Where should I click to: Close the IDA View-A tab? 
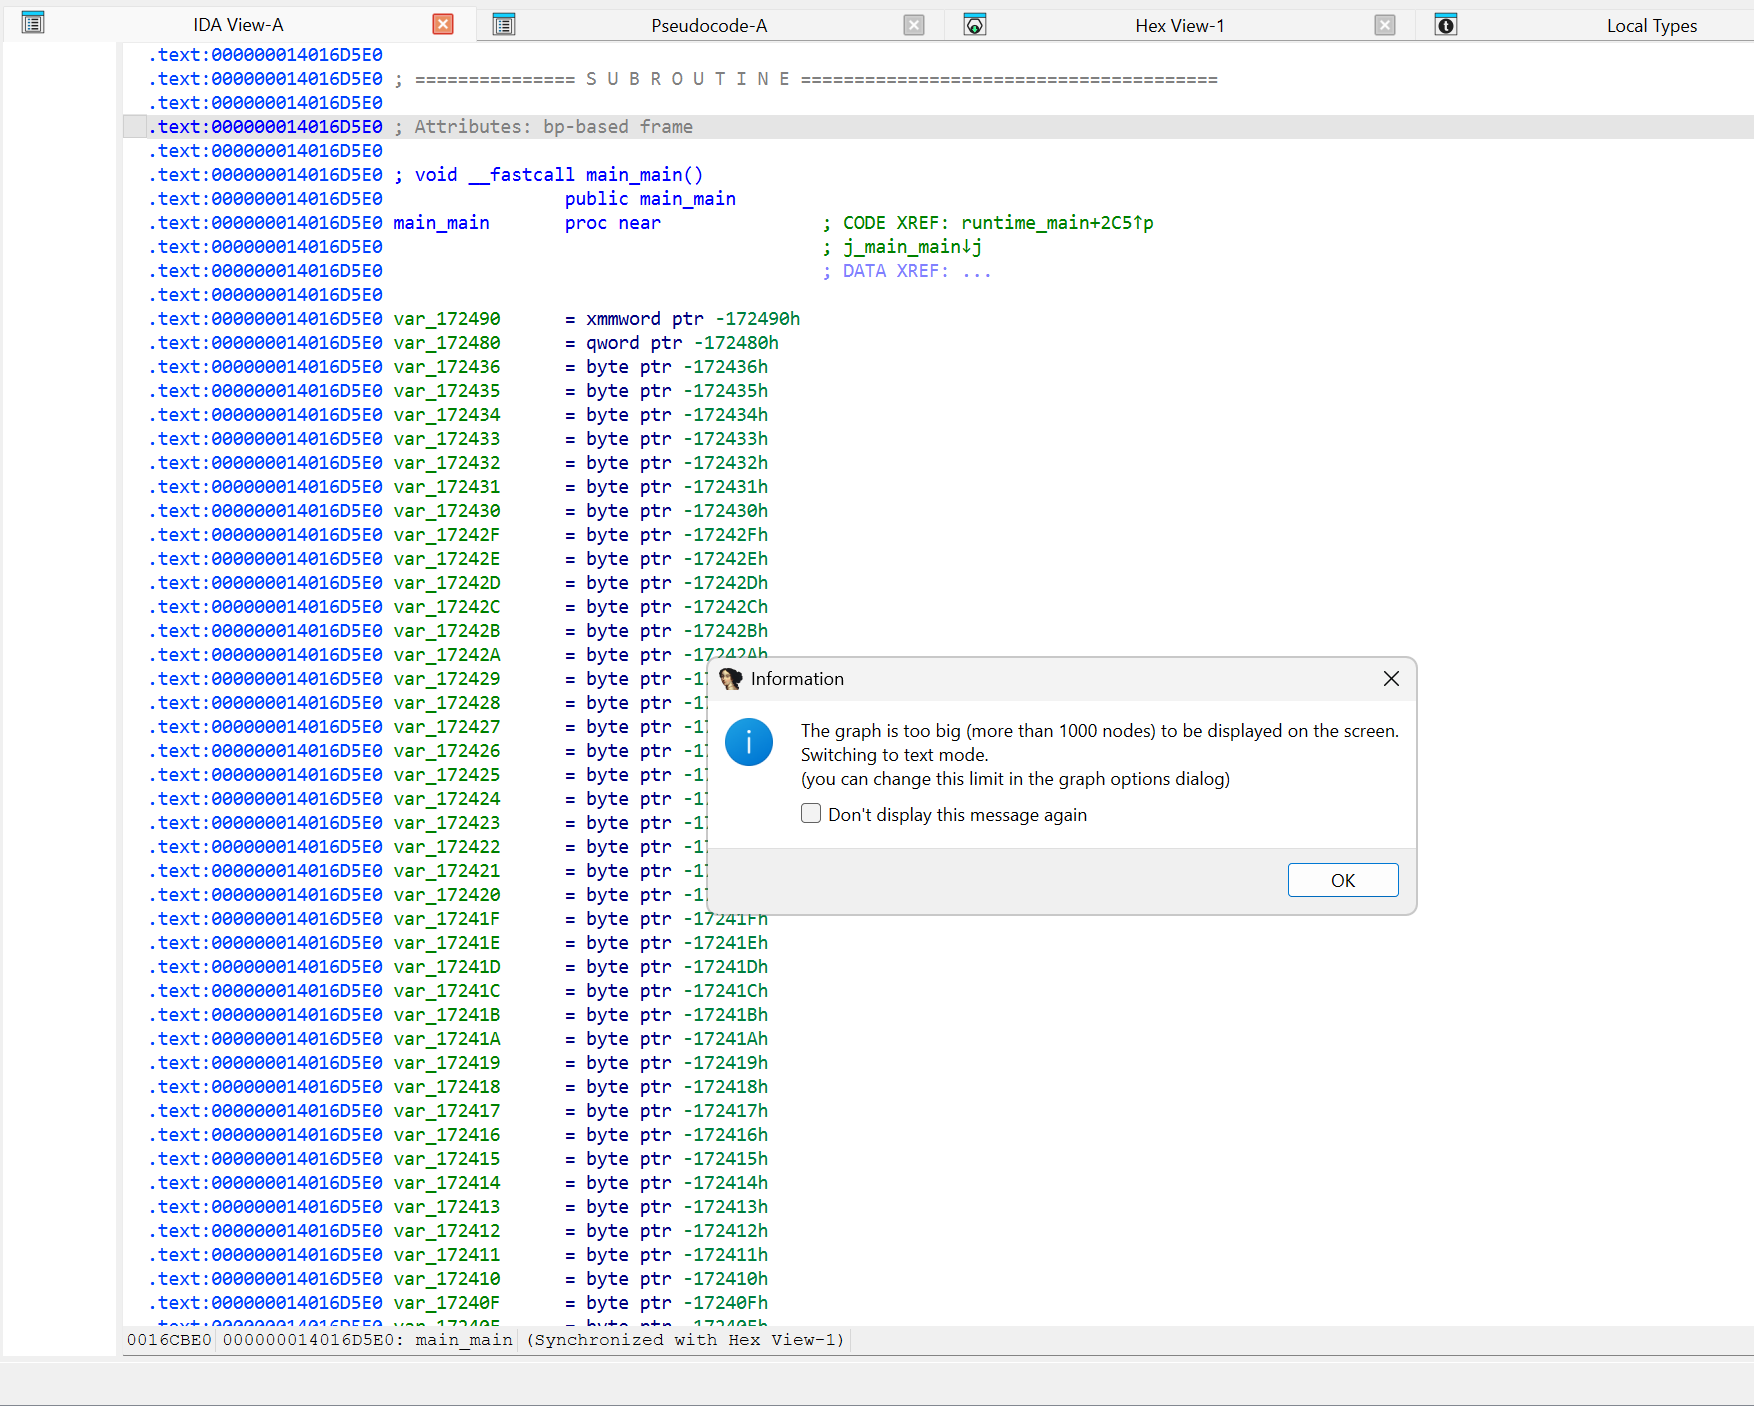(443, 24)
